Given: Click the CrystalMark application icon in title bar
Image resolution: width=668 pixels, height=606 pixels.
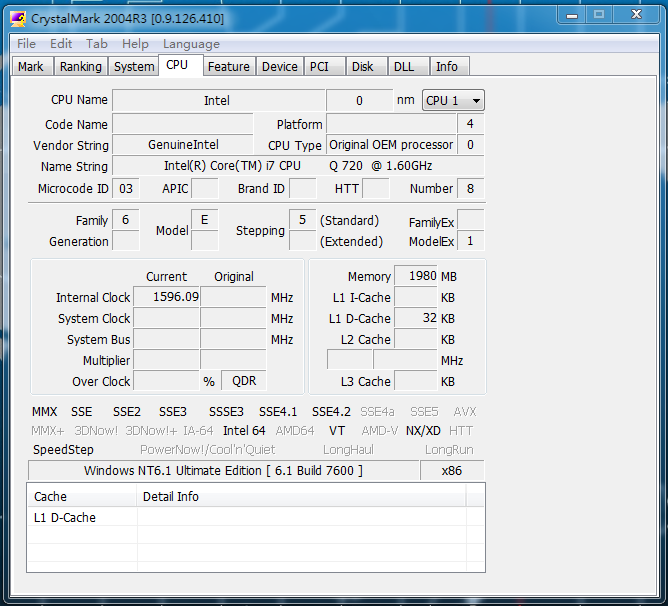Looking at the screenshot, I should [x=18, y=19].
